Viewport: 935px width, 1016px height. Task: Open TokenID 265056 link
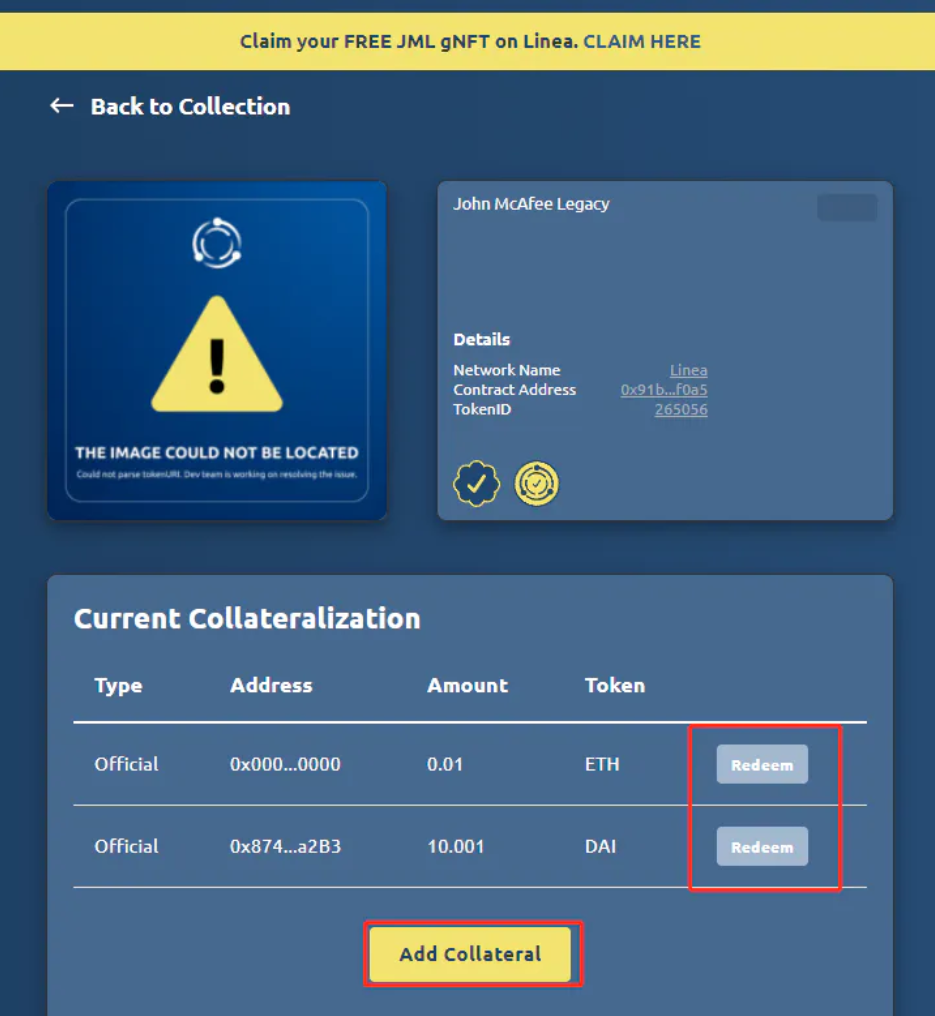click(680, 410)
